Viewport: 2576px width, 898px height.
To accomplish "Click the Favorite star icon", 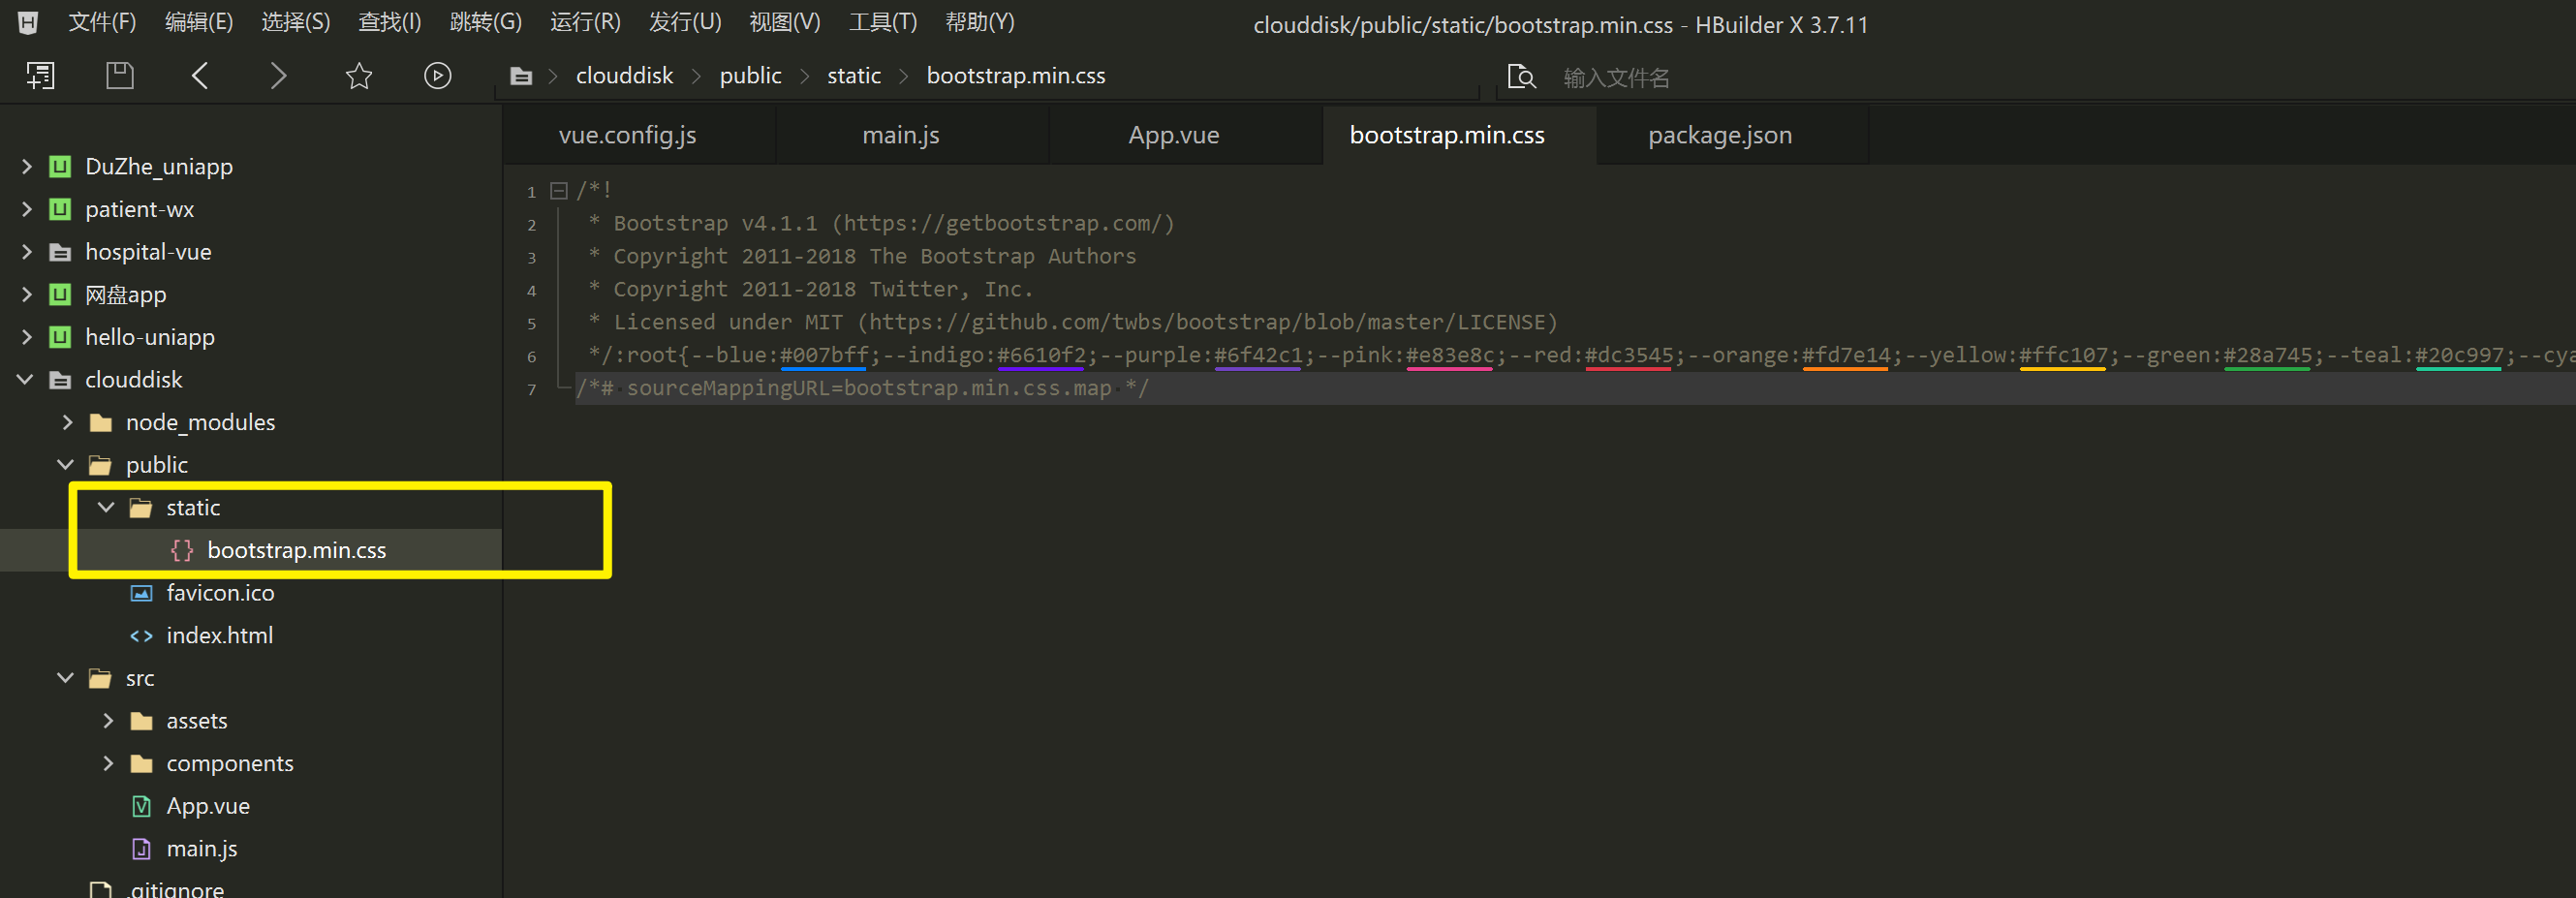I will coord(358,75).
